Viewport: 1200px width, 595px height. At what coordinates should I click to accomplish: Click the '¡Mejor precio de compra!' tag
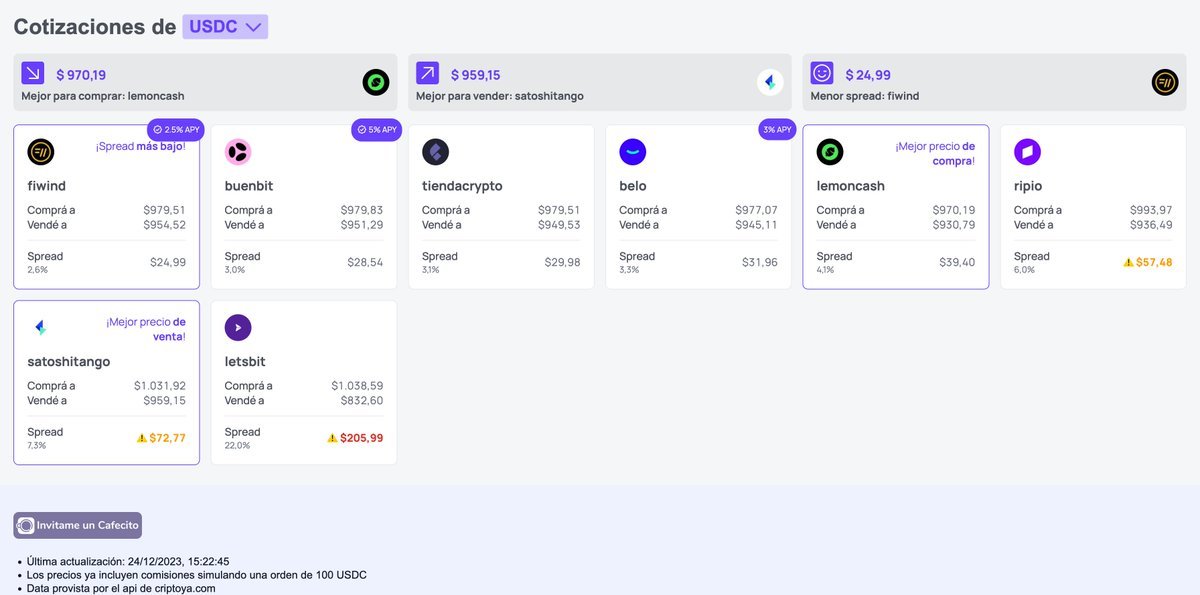click(935, 153)
